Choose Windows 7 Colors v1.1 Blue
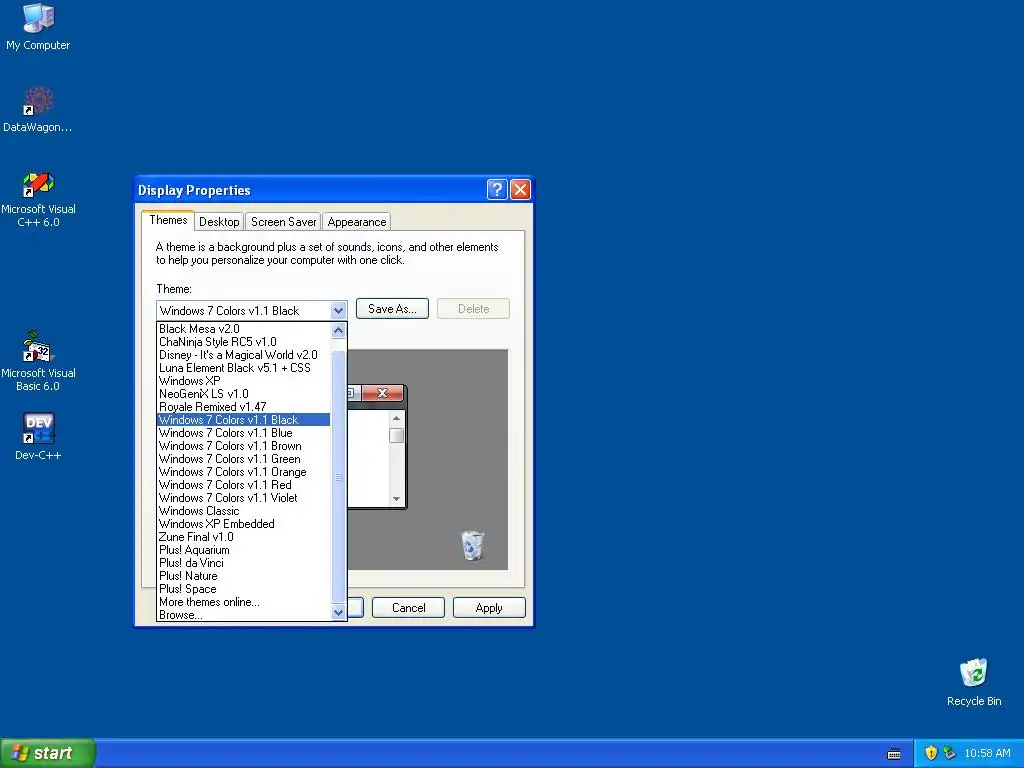This screenshot has height=768, width=1024. (x=244, y=433)
